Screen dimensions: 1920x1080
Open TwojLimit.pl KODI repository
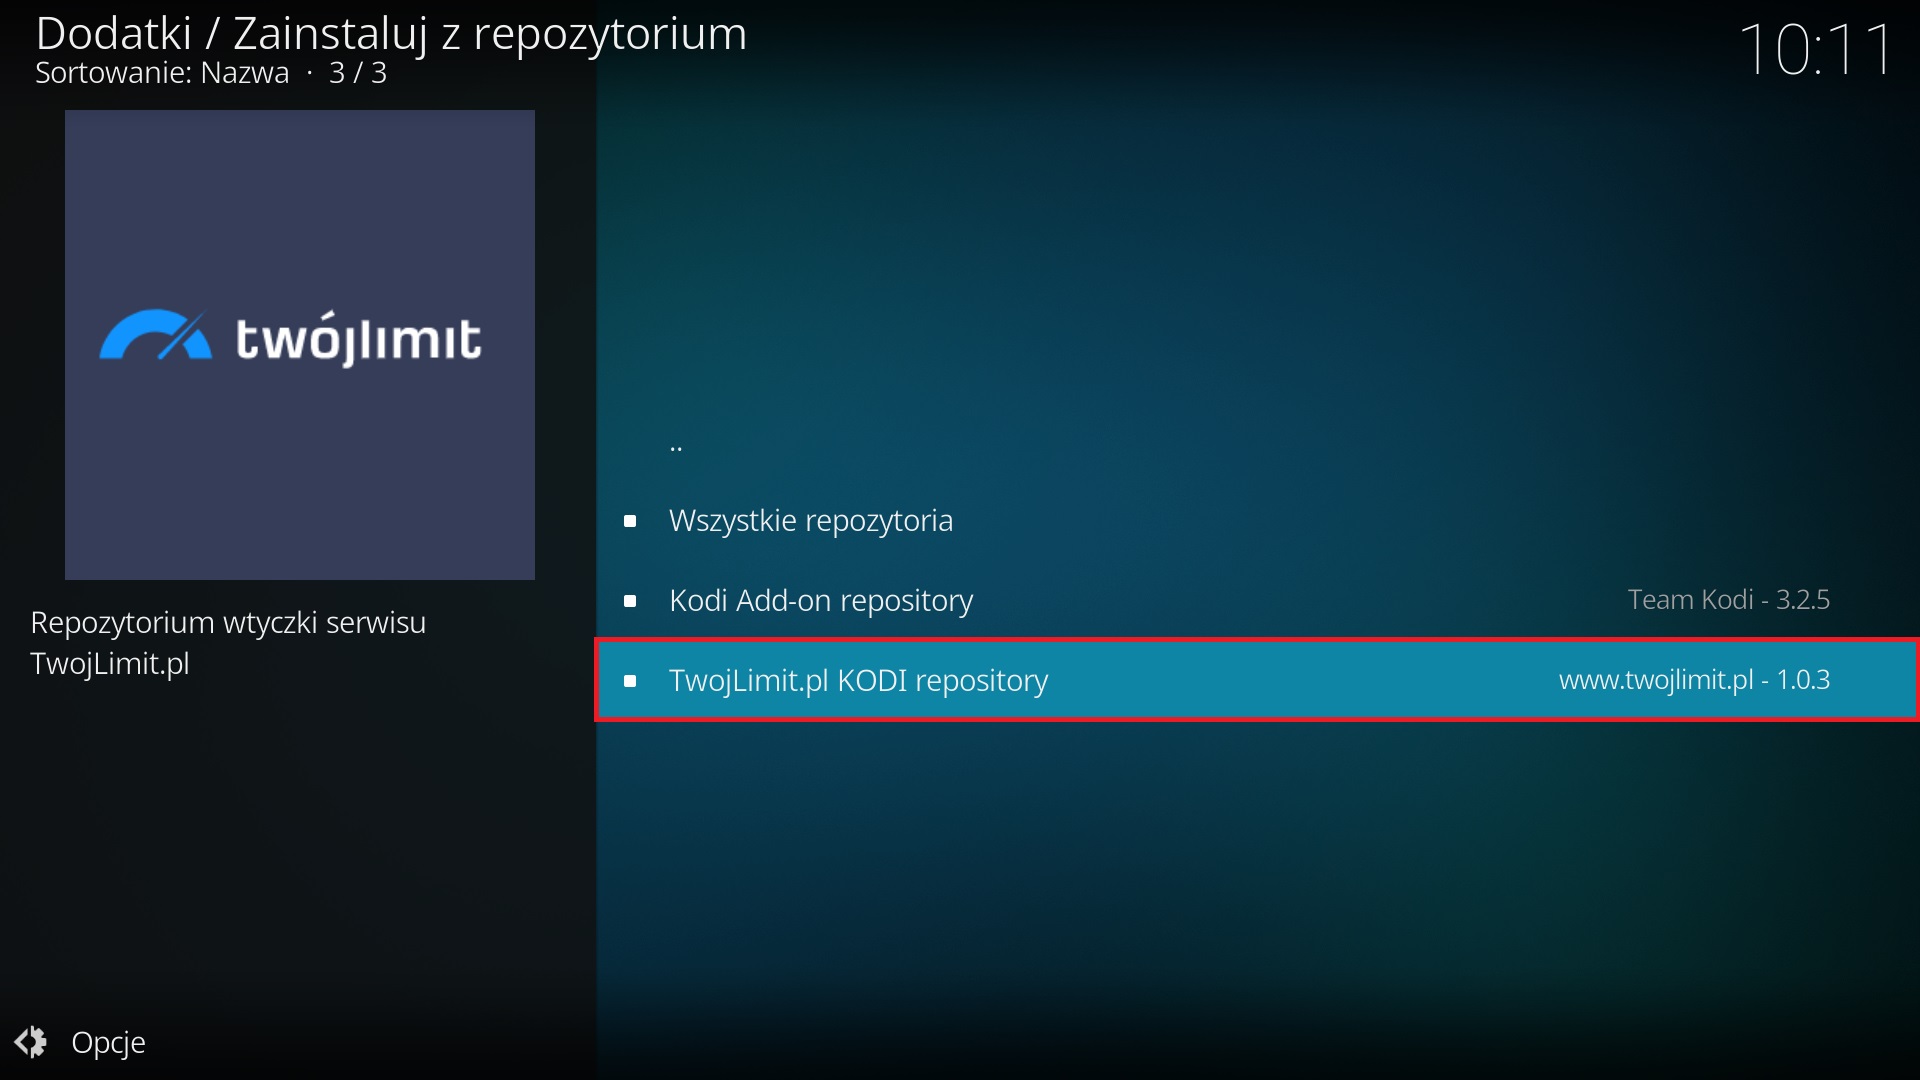(1256, 680)
